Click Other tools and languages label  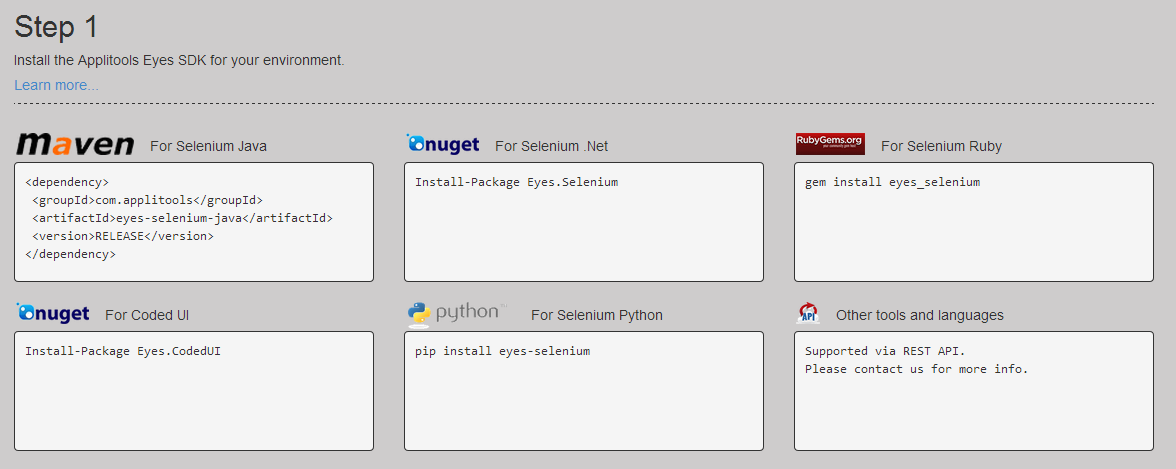tap(920, 315)
